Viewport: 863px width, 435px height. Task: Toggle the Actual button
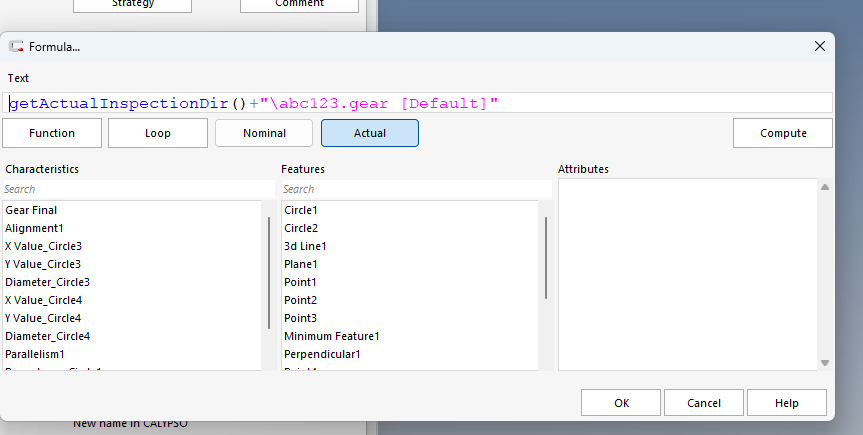pos(370,133)
